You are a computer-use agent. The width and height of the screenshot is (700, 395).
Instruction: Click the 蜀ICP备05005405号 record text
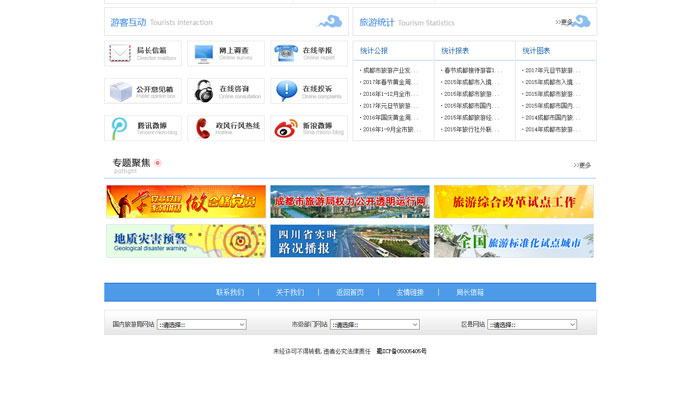401,351
